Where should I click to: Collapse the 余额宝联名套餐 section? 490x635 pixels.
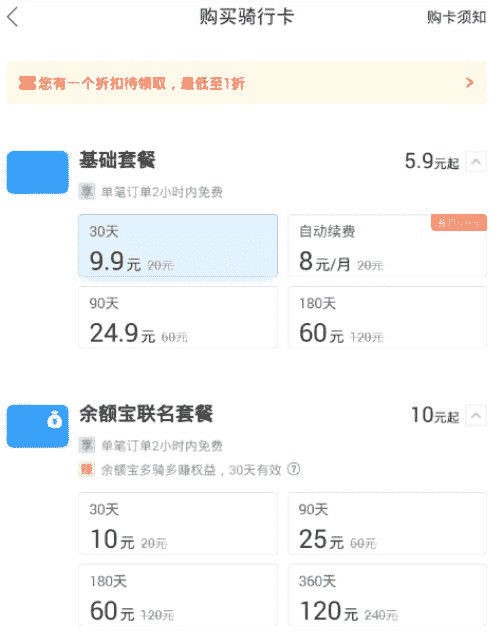pyautogui.click(x=476, y=416)
